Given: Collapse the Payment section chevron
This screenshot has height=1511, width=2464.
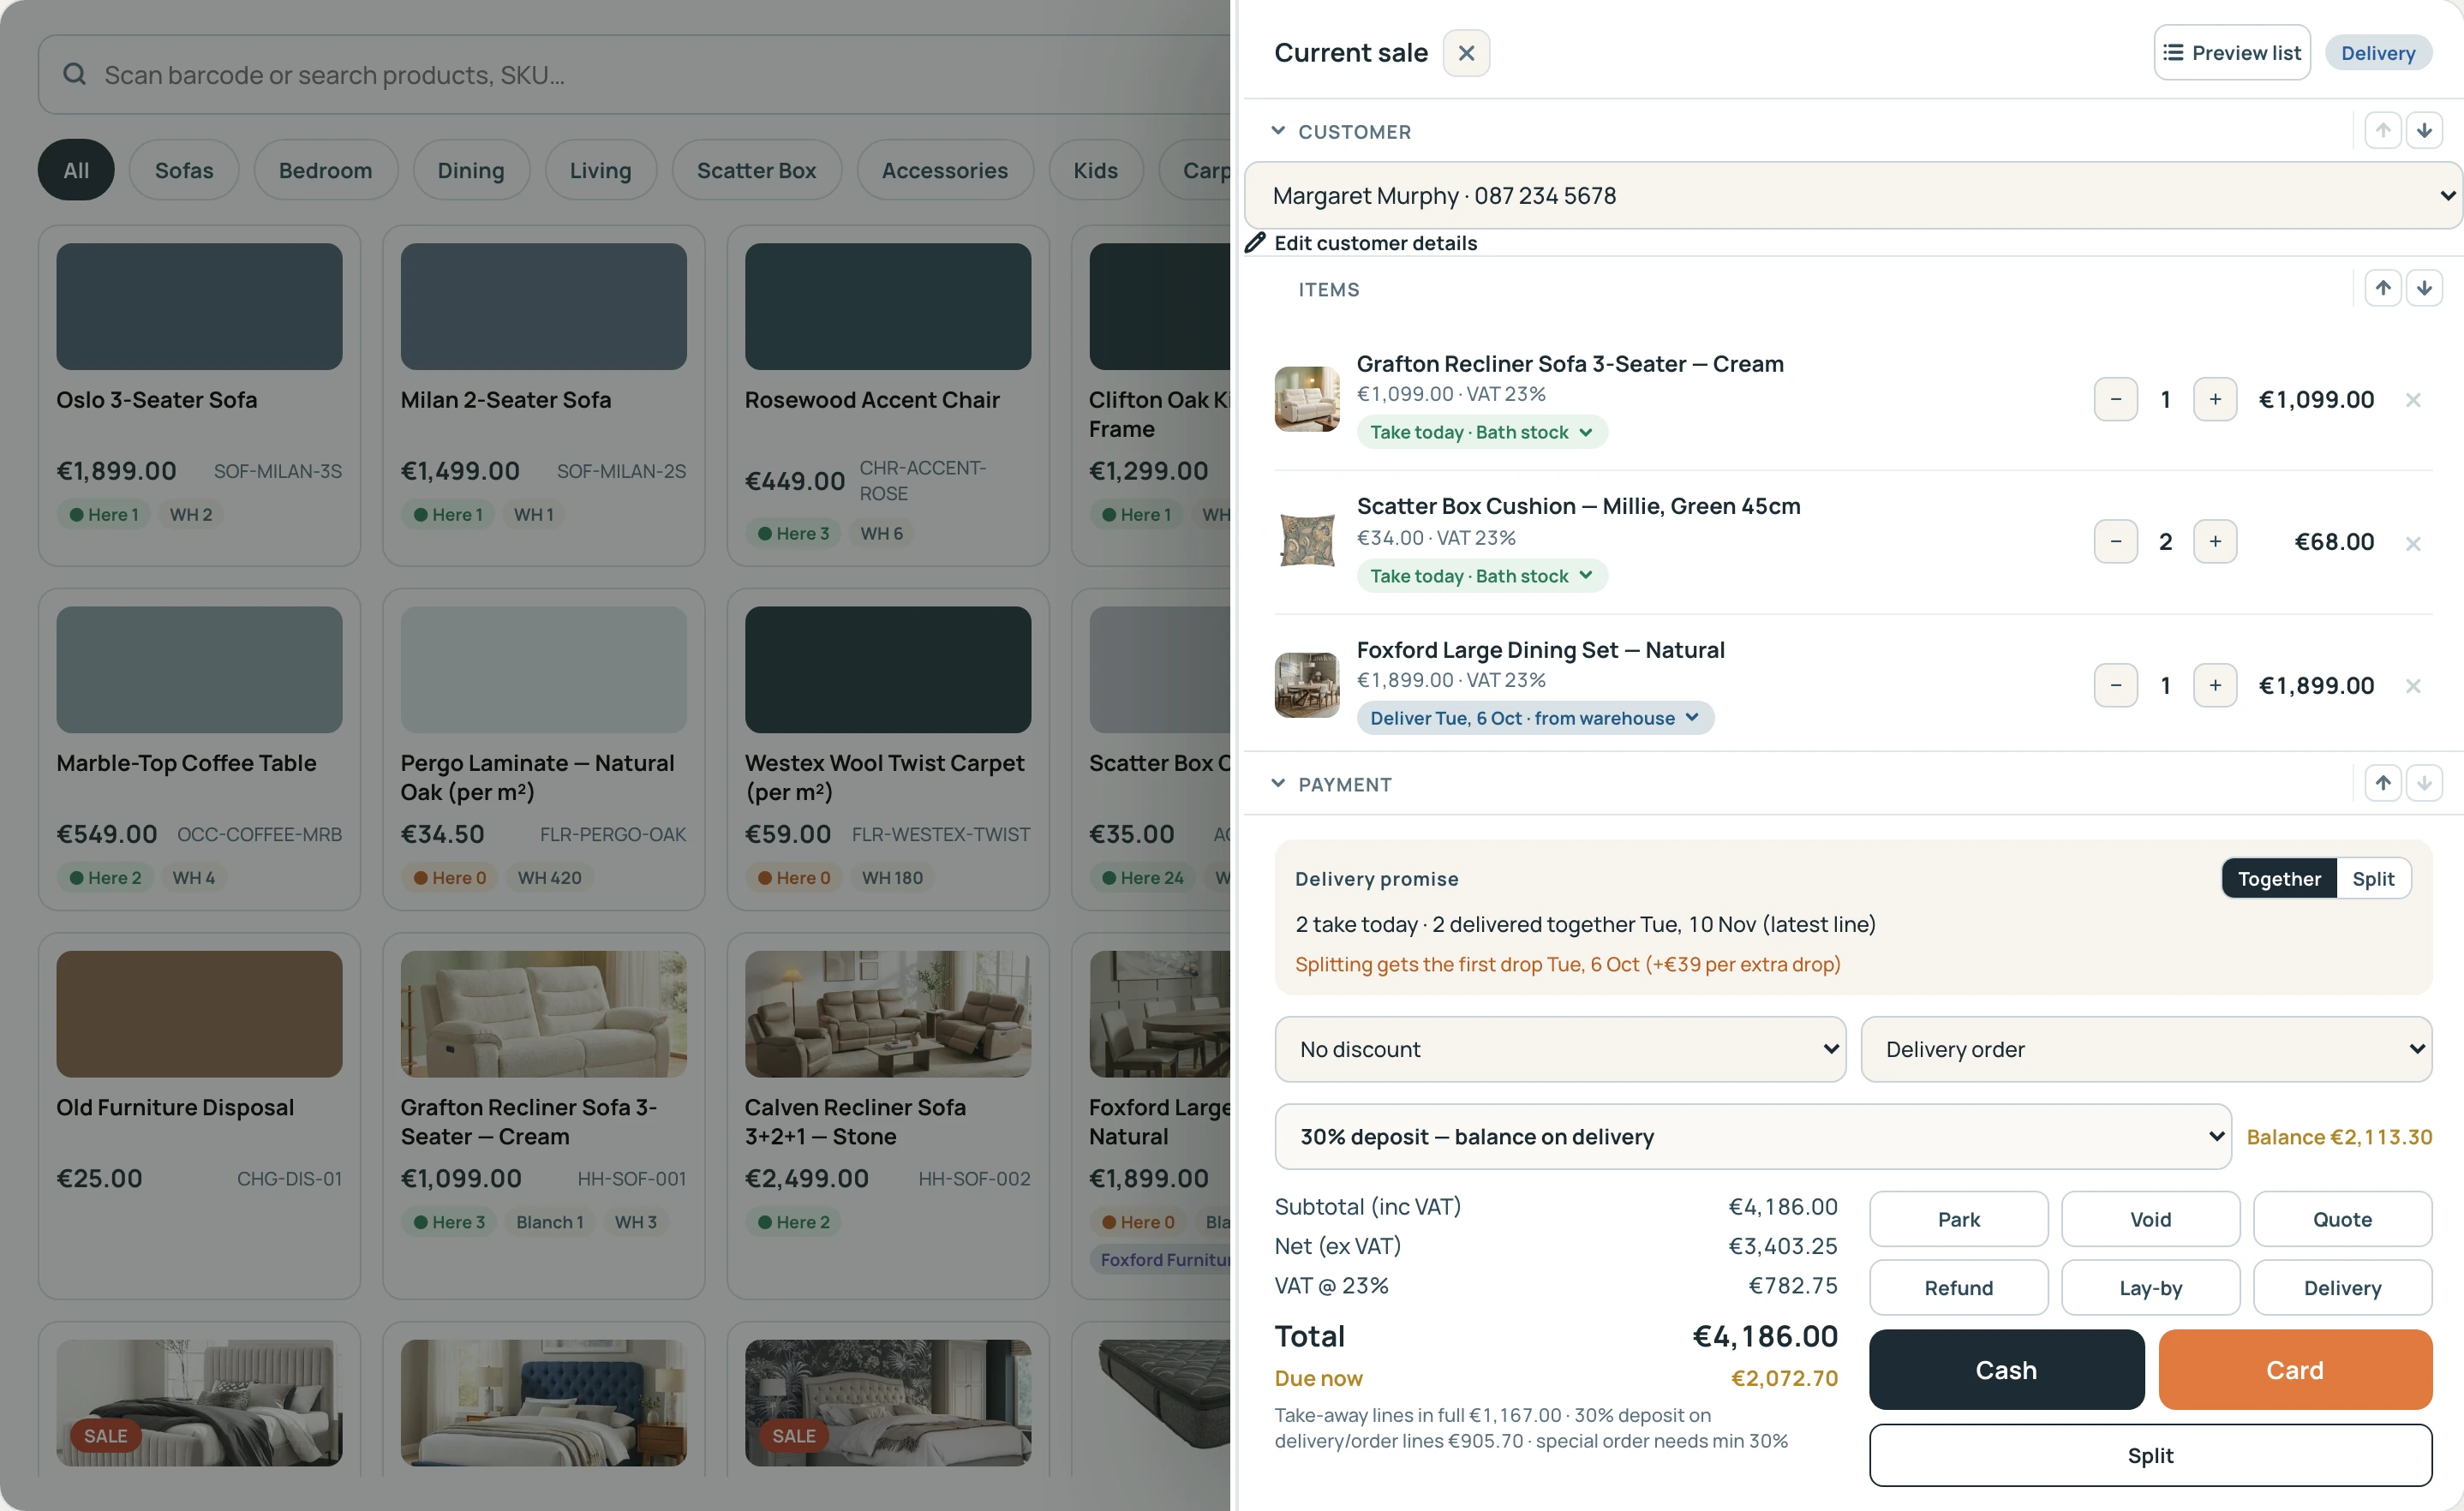Looking at the screenshot, I should [x=1278, y=784].
